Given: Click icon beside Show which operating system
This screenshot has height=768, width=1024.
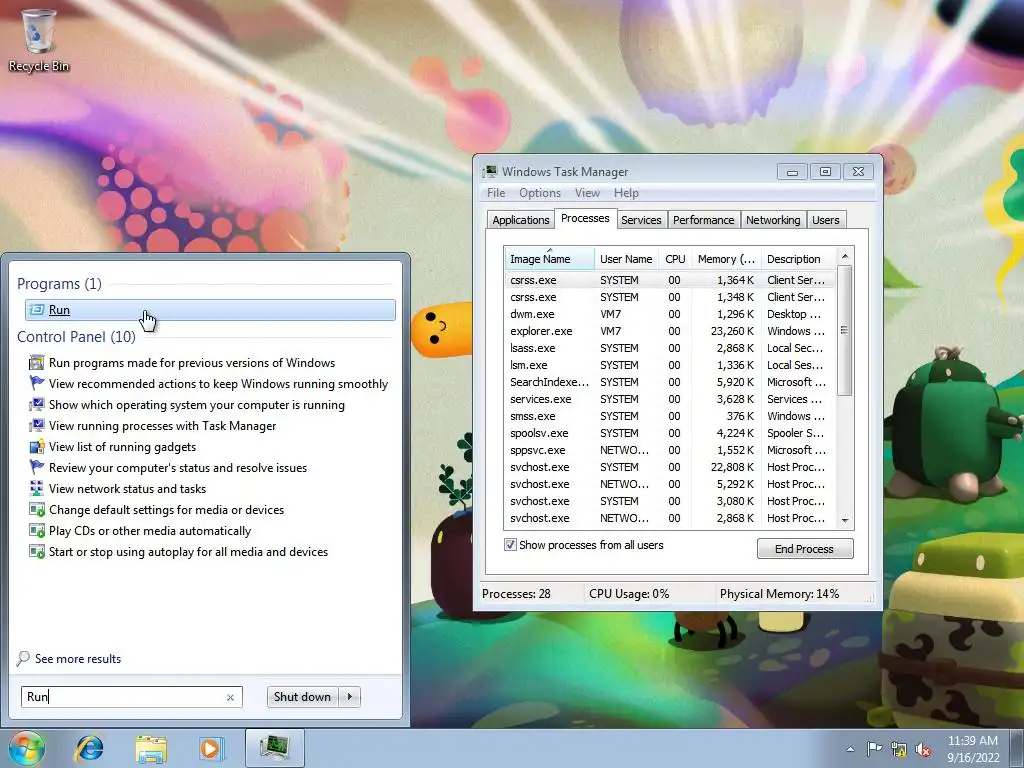Looking at the screenshot, I should click(37, 404).
